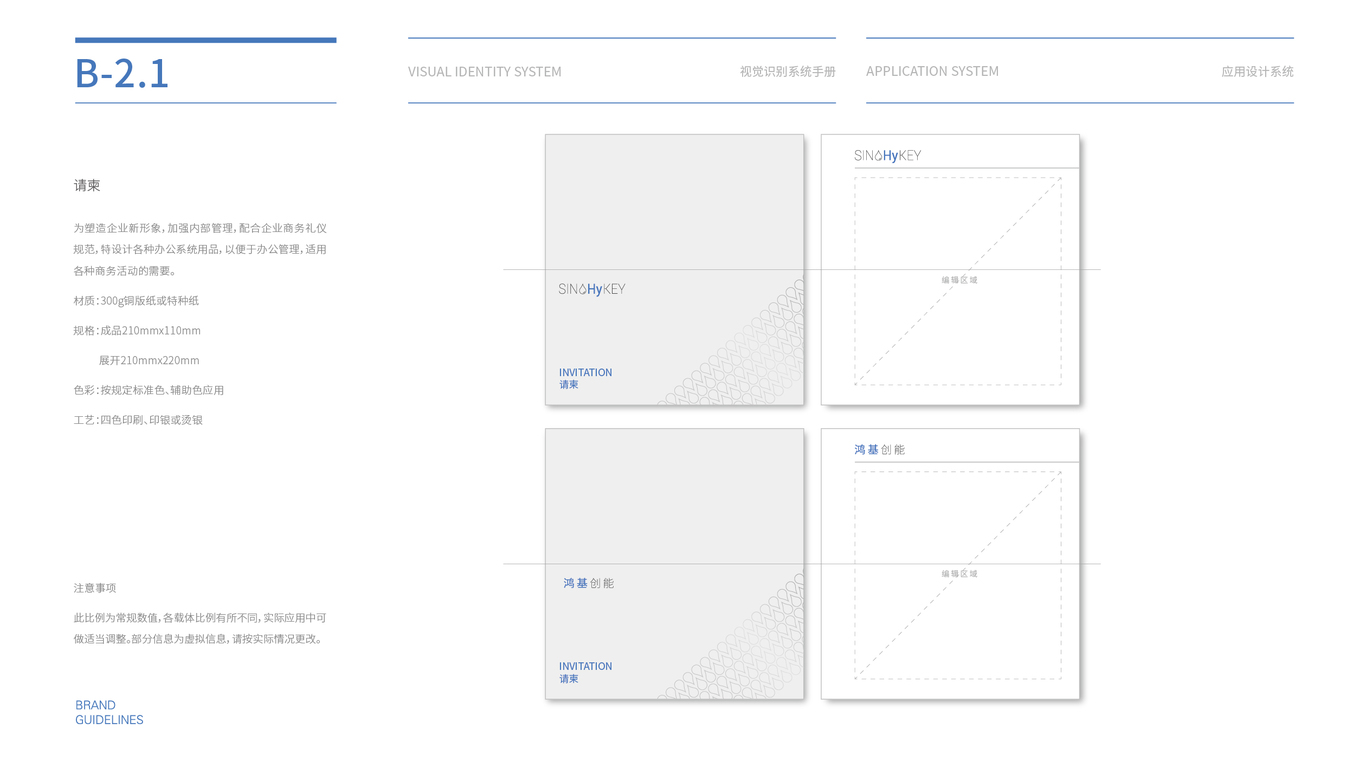Click the SINOHyKEY logo atop the white inside page

pos(888,155)
